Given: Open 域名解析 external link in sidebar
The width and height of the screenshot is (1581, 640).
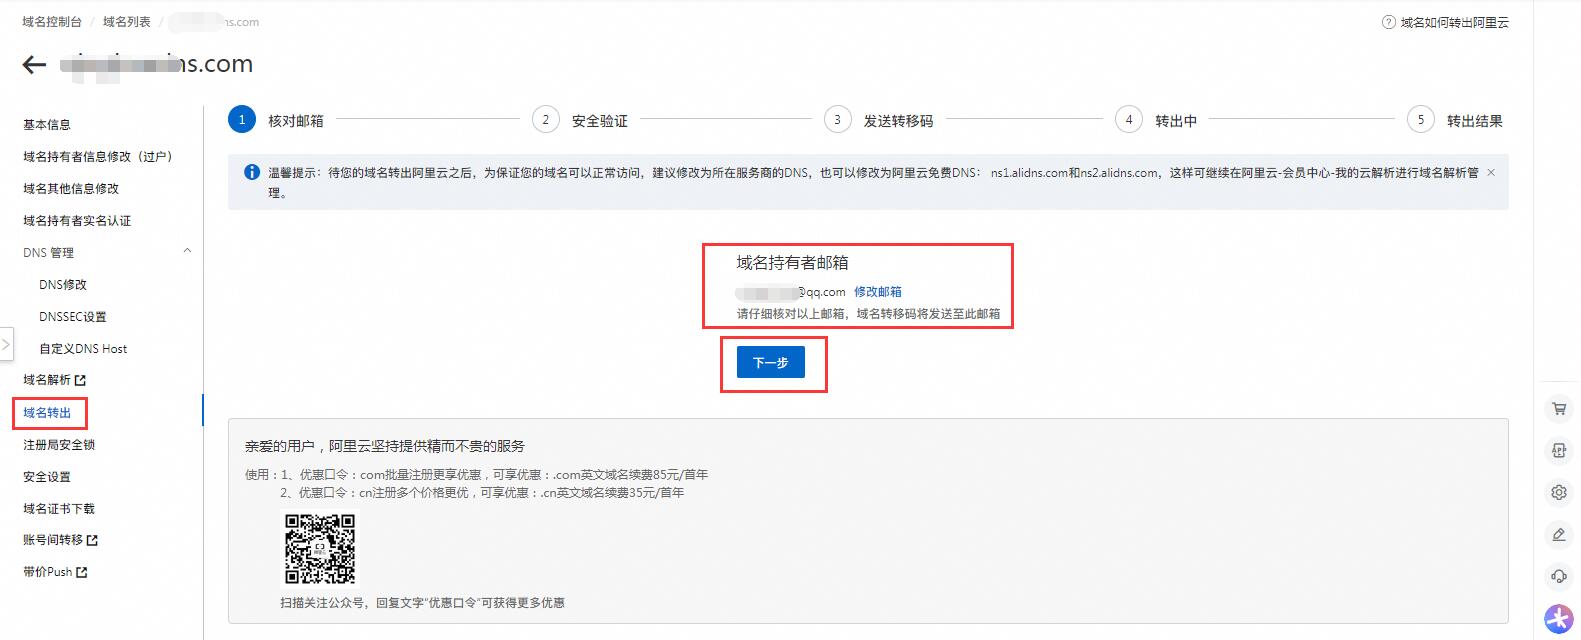Looking at the screenshot, I should 54,380.
